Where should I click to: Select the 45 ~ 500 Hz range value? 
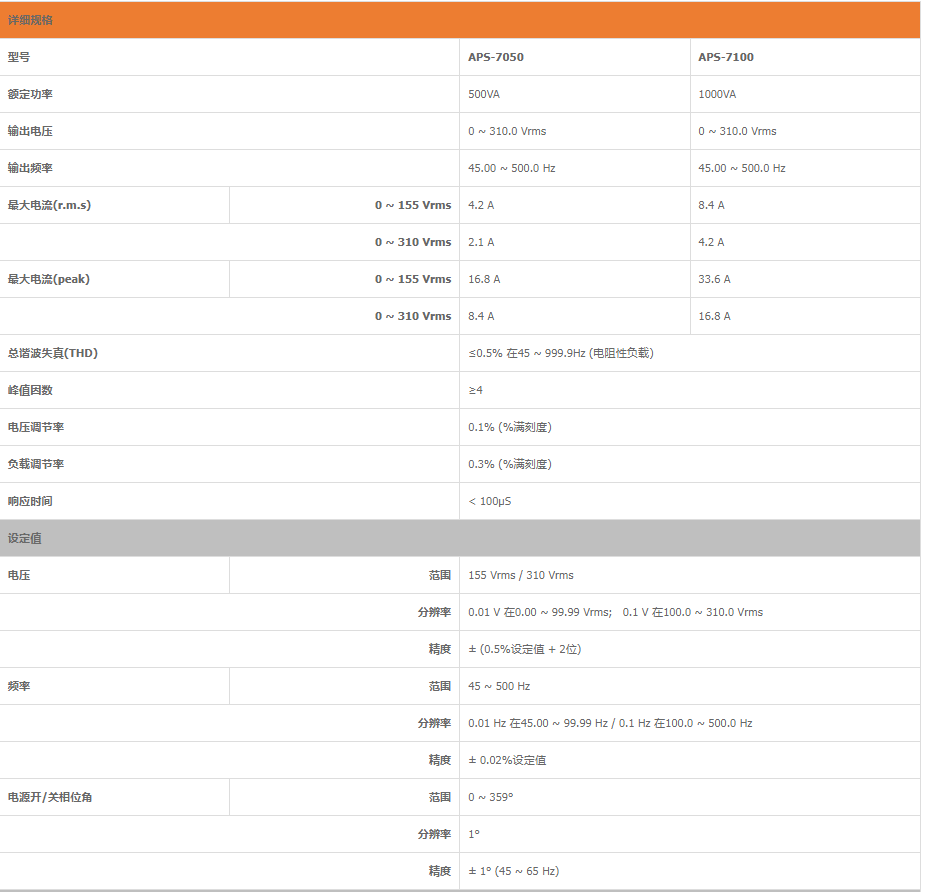tap(499, 686)
